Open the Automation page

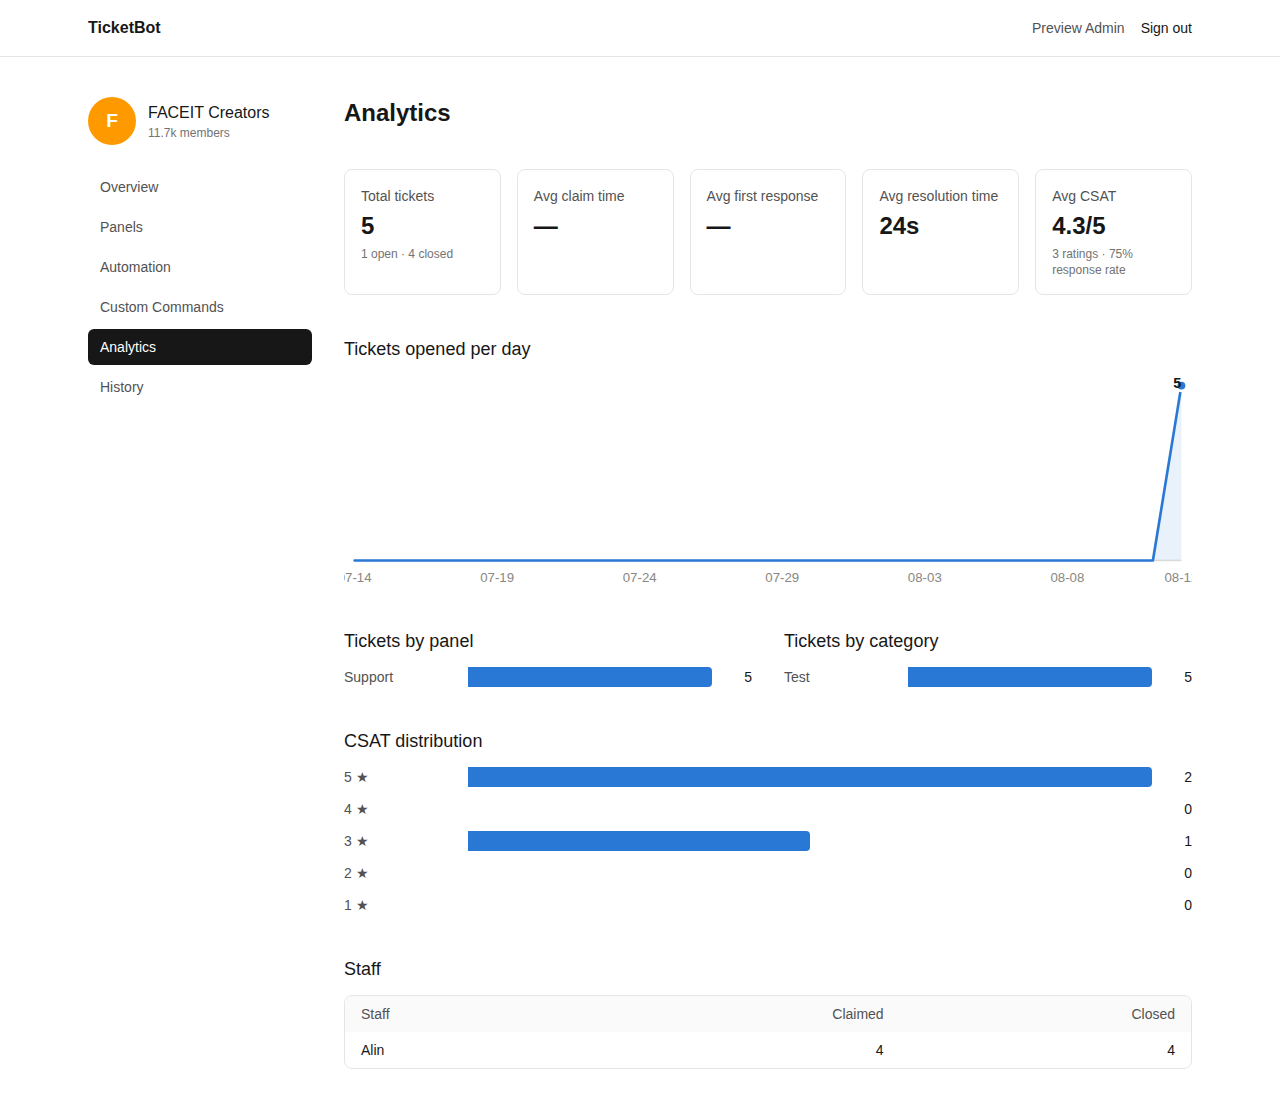[x=200, y=267]
